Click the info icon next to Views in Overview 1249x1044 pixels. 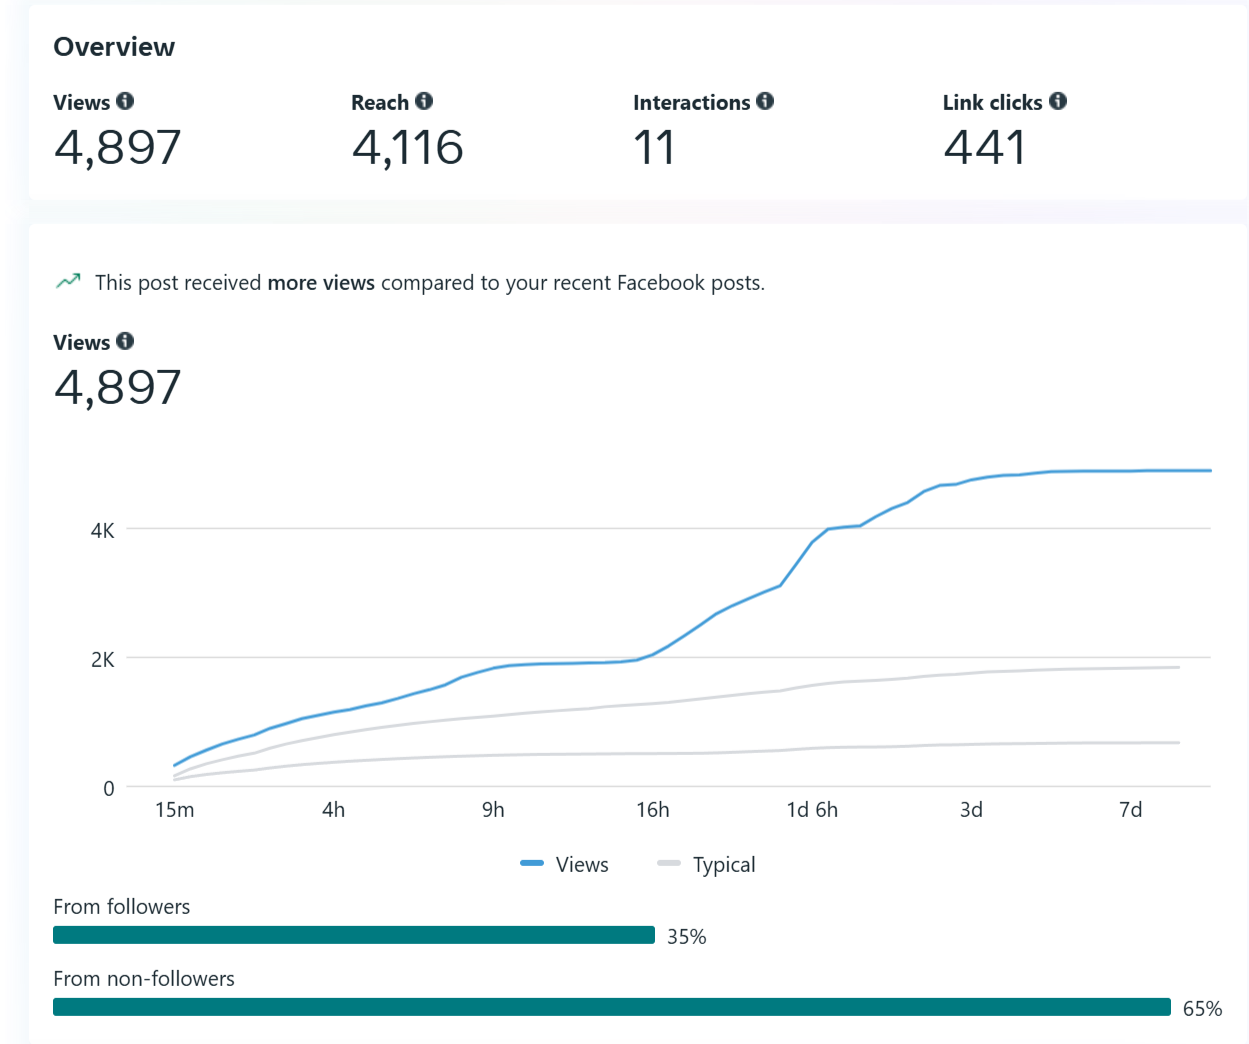[125, 101]
